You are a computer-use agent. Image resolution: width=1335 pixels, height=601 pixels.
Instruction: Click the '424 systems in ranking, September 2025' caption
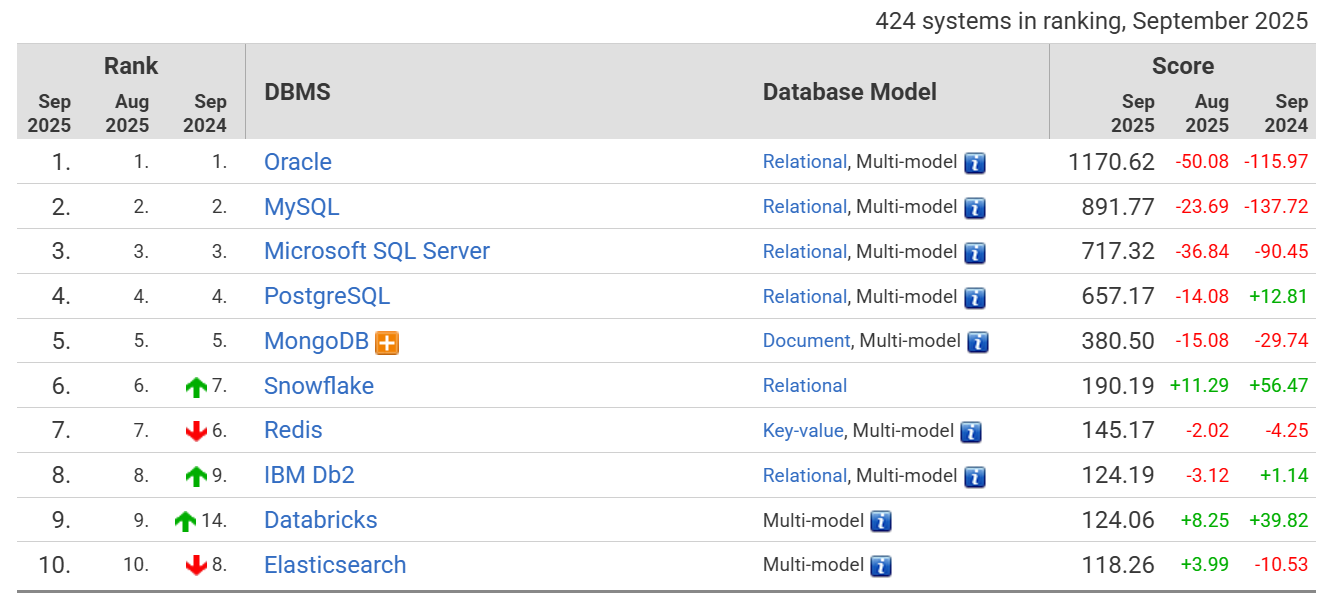(x=1092, y=21)
